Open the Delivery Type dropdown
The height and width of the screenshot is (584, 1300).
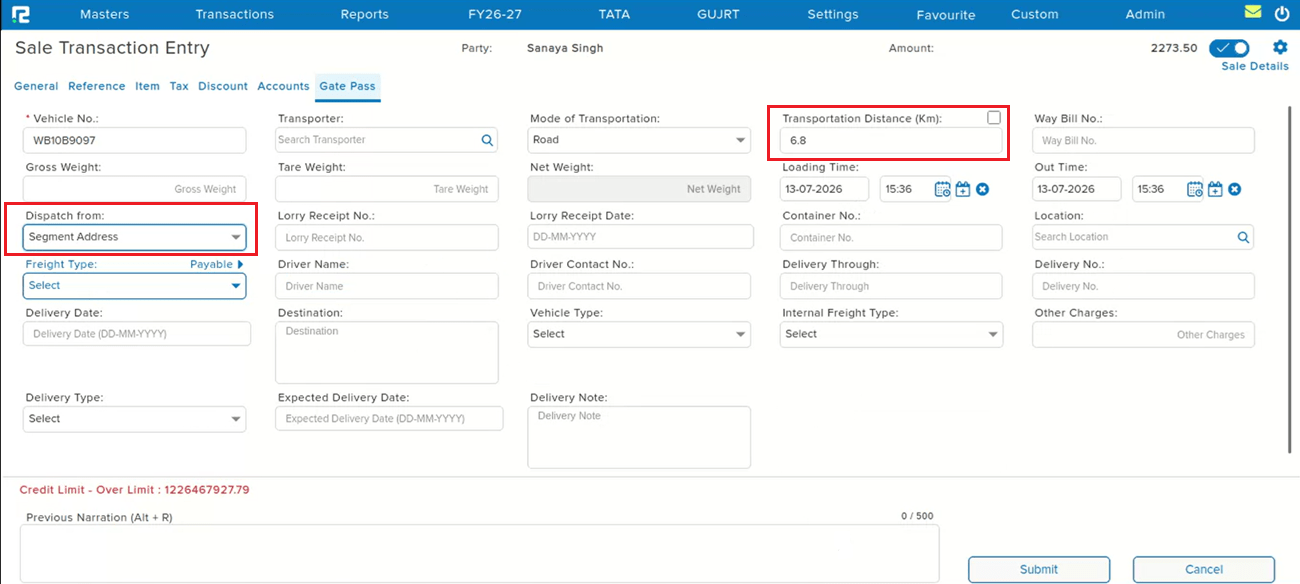tap(134, 419)
